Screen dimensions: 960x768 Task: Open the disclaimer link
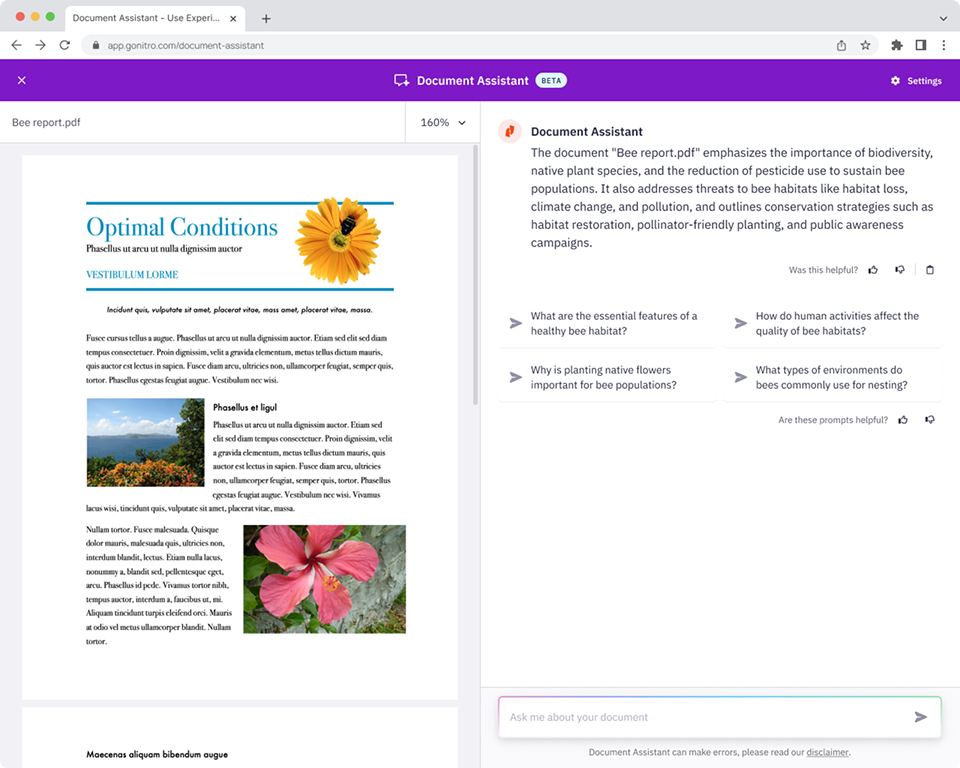coord(827,752)
